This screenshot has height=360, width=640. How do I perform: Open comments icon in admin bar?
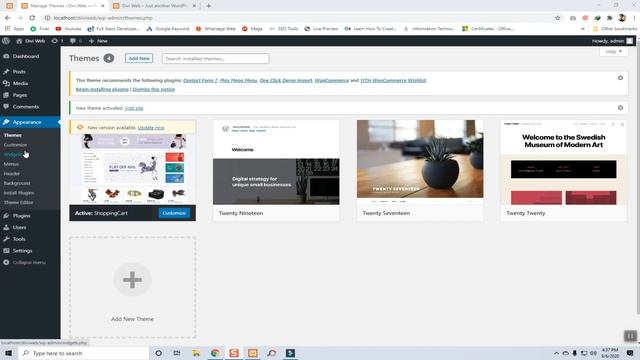[x=76, y=41]
